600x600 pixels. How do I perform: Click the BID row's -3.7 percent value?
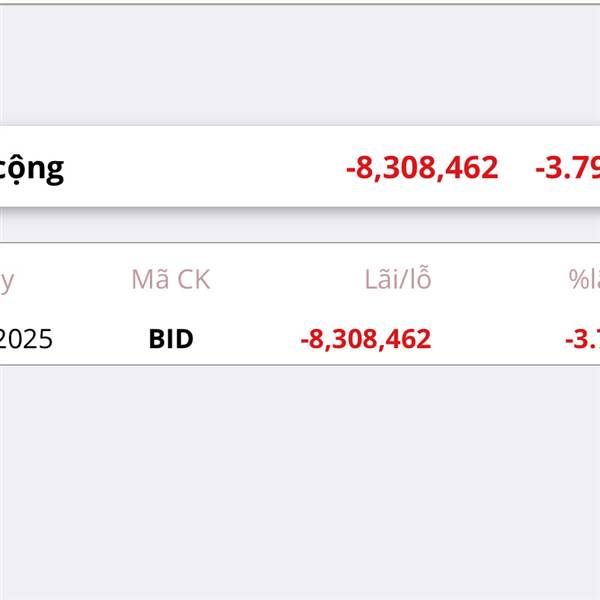(582, 339)
